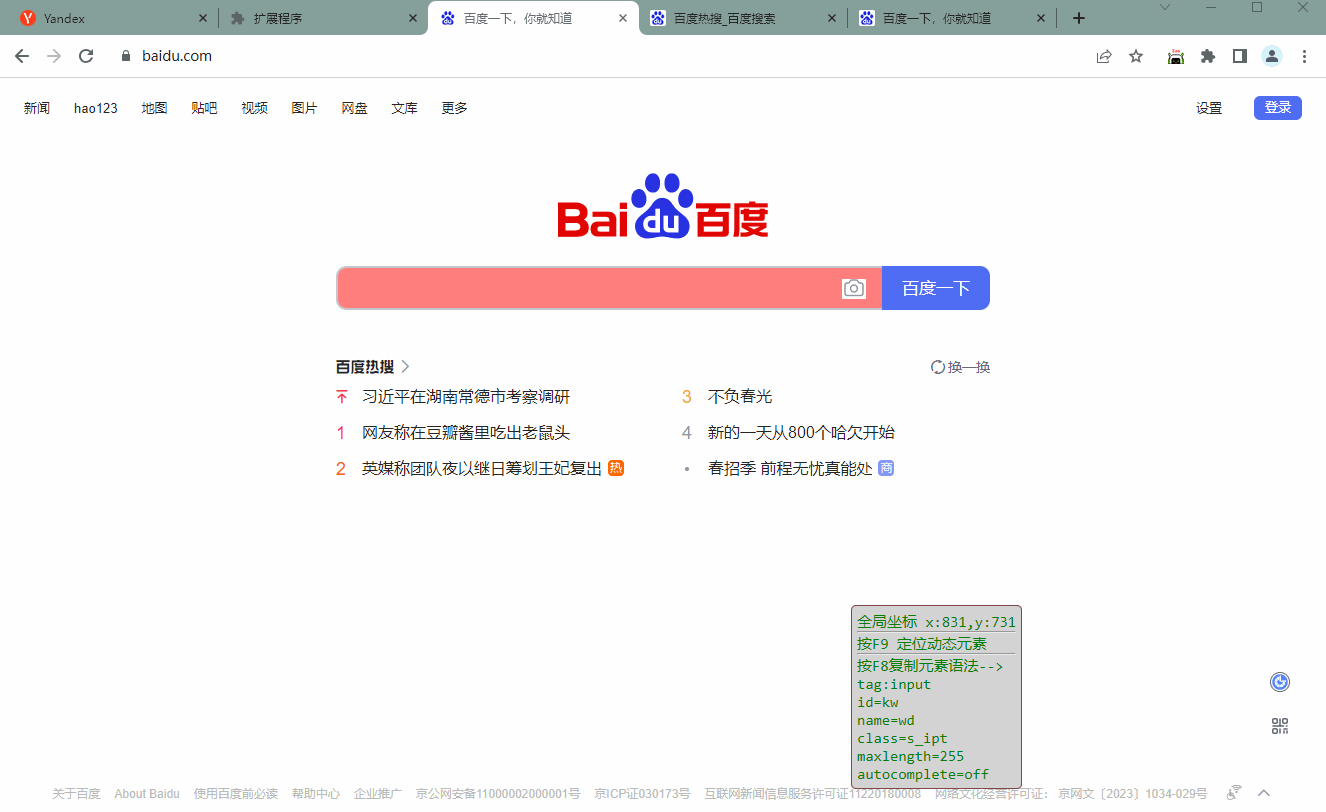Close the 扩展程序 tab
This screenshot has width=1326, height=812.
(414, 18)
